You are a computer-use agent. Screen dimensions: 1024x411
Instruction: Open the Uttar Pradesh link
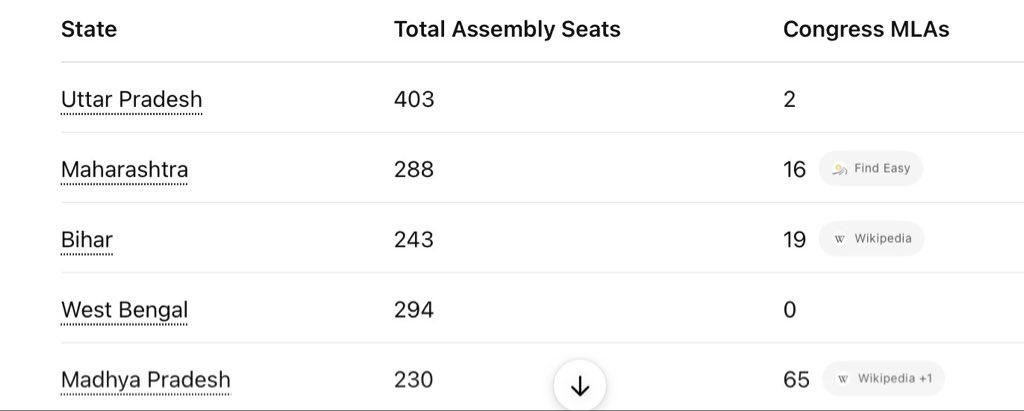[131, 99]
